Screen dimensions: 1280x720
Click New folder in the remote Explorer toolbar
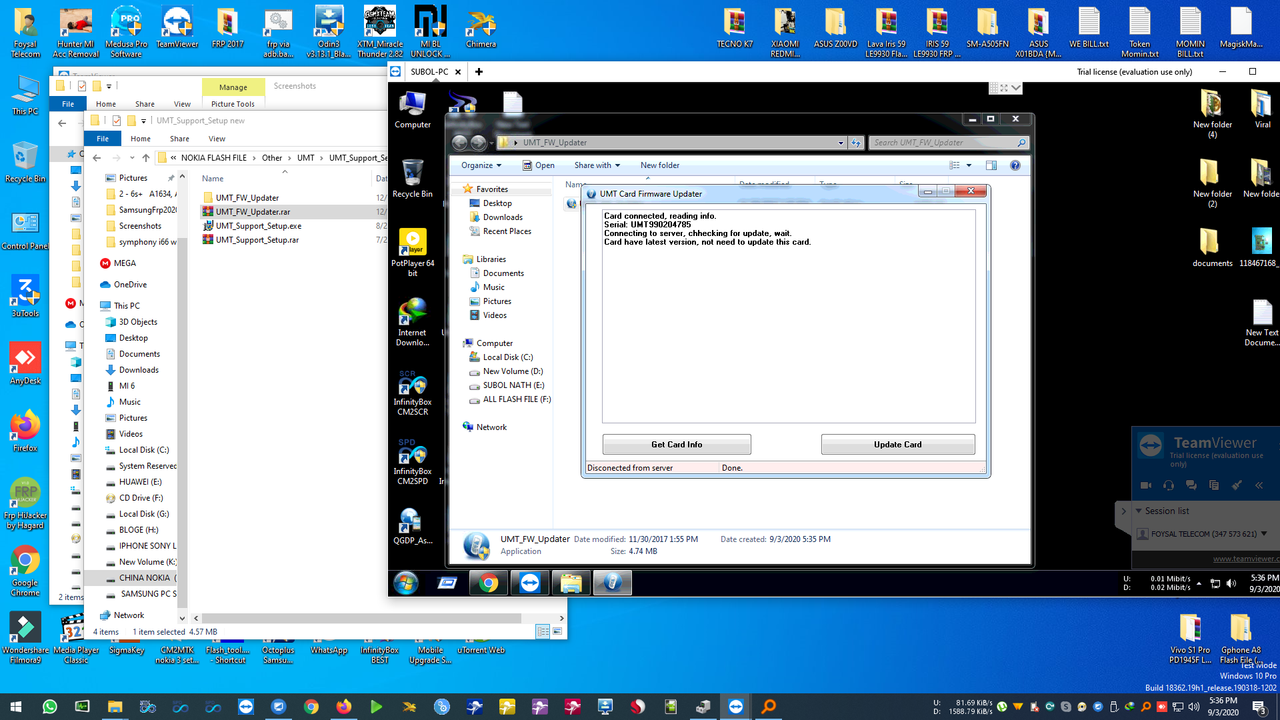pos(660,165)
